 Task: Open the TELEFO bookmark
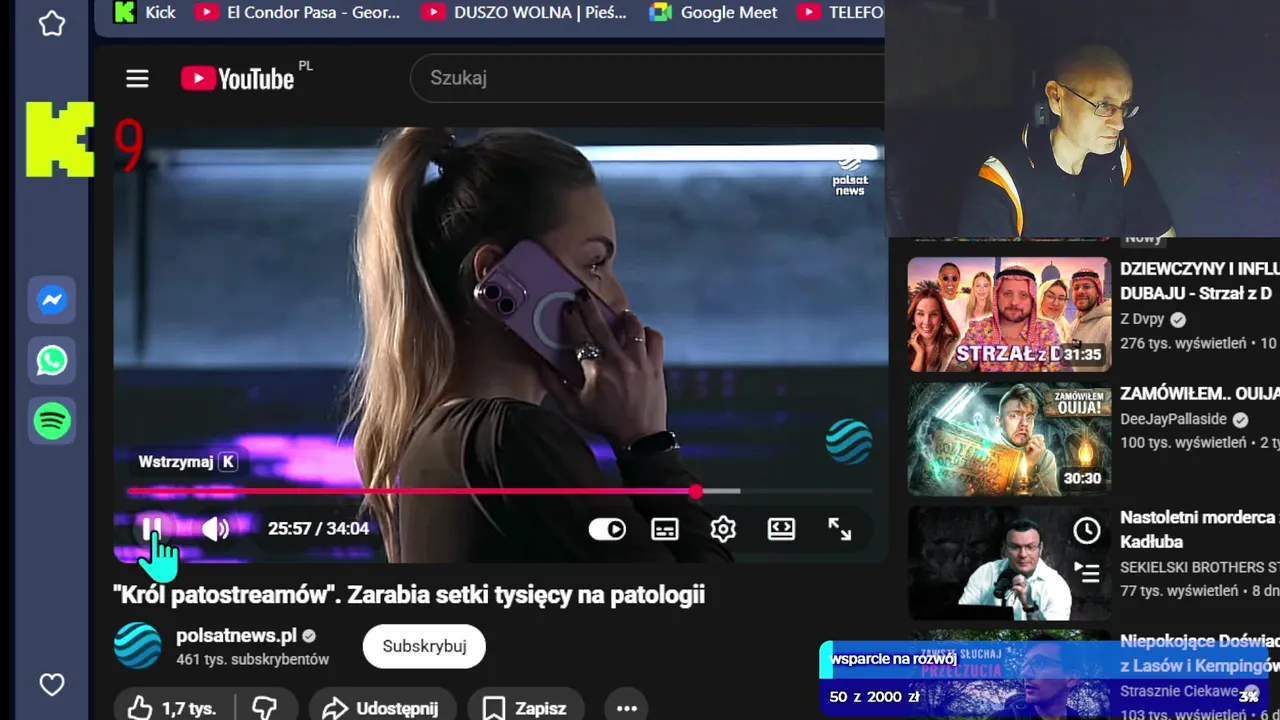tap(840, 12)
